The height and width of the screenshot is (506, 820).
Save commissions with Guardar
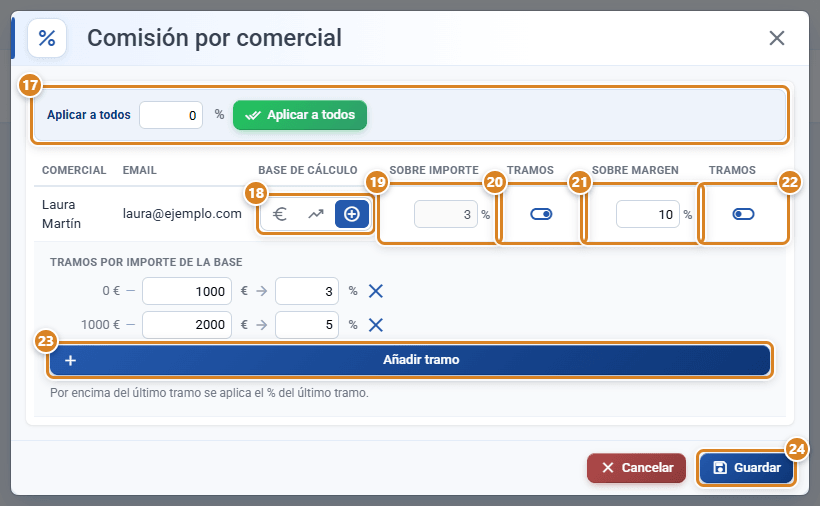[746, 467]
